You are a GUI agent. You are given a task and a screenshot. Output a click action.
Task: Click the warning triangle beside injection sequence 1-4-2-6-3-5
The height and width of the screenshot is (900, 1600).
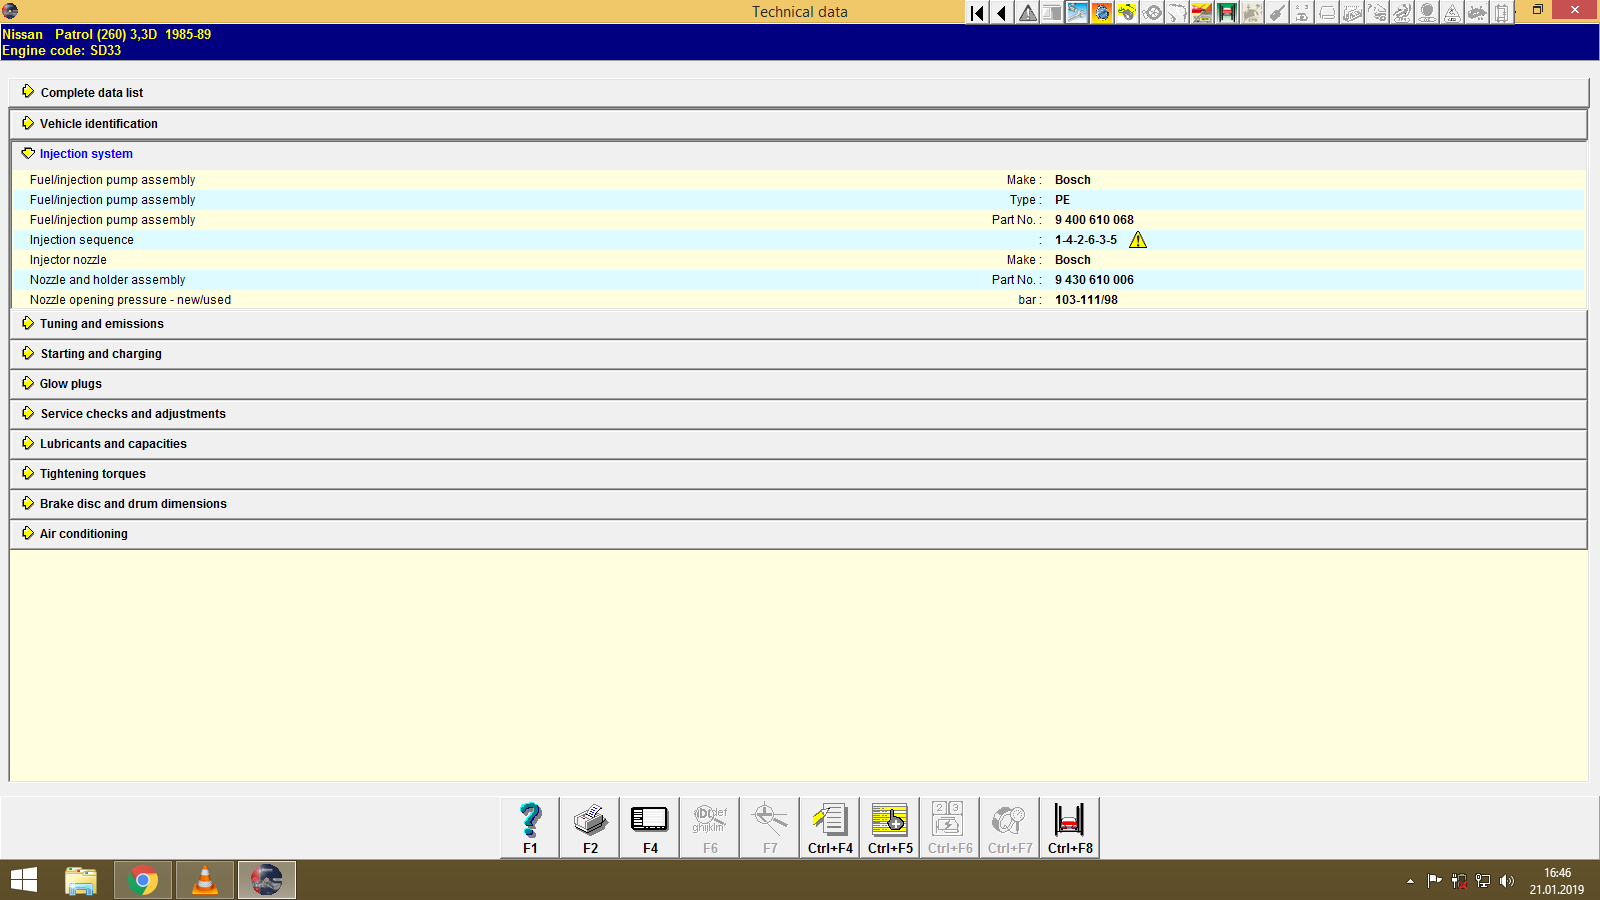(x=1138, y=240)
